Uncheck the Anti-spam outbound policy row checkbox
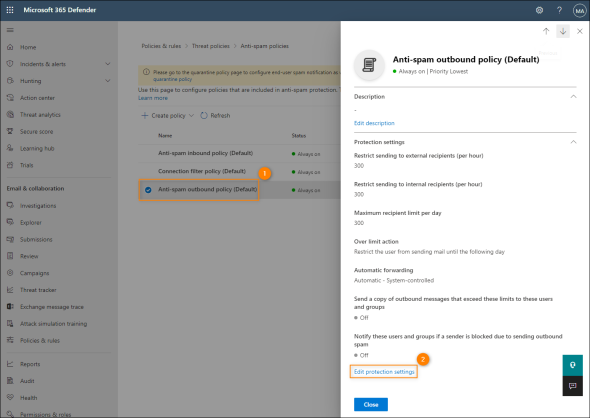Screen dimensions: 590x418 [148, 190]
